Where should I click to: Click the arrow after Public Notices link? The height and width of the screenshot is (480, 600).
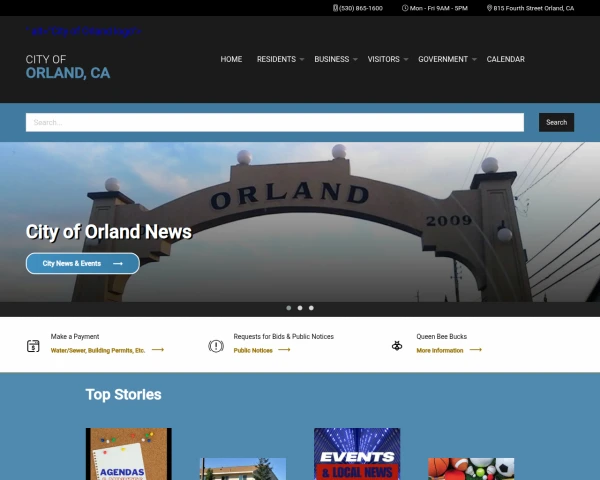point(284,350)
